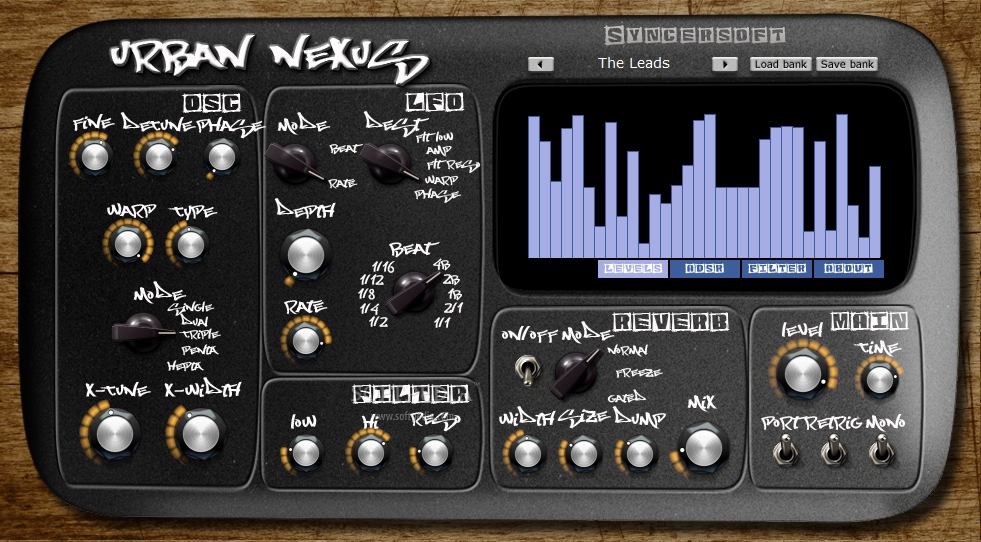Click the LFO Dest rotary selector
Screen dimensions: 981x542
tap(389, 163)
